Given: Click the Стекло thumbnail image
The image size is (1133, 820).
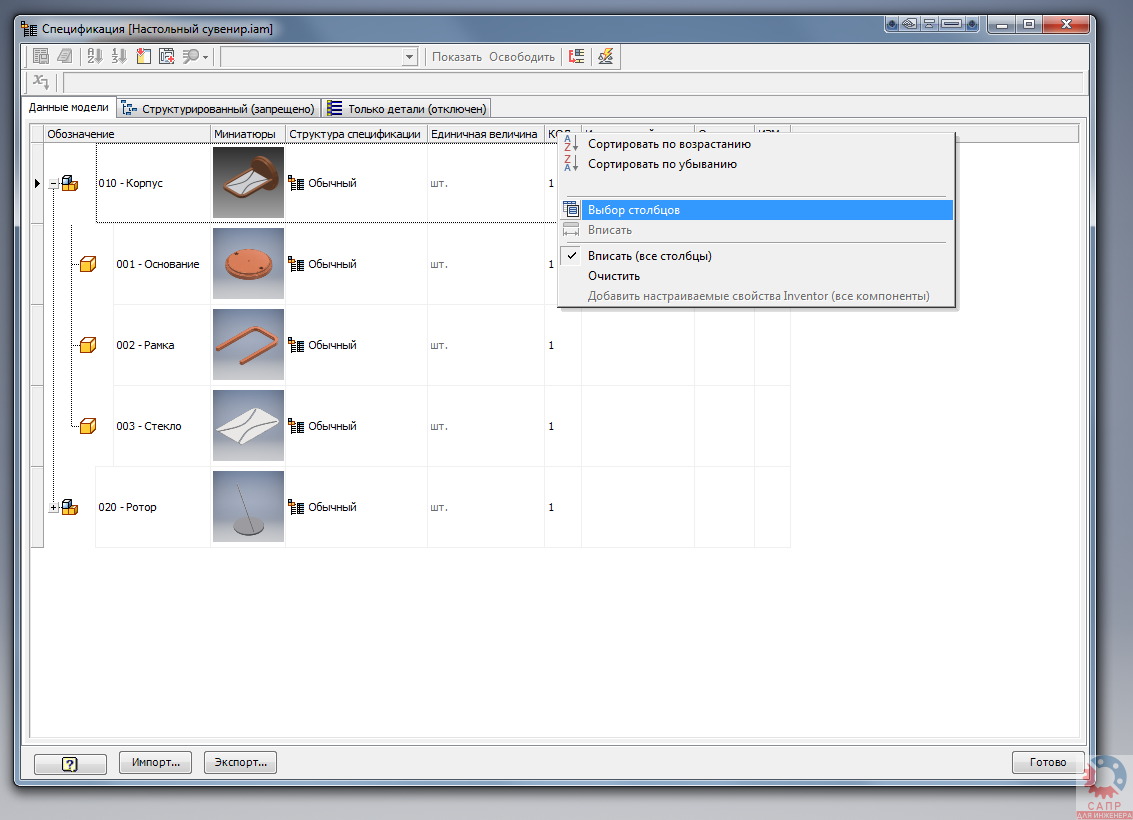Looking at the screenshot, I should coord(248,426).
